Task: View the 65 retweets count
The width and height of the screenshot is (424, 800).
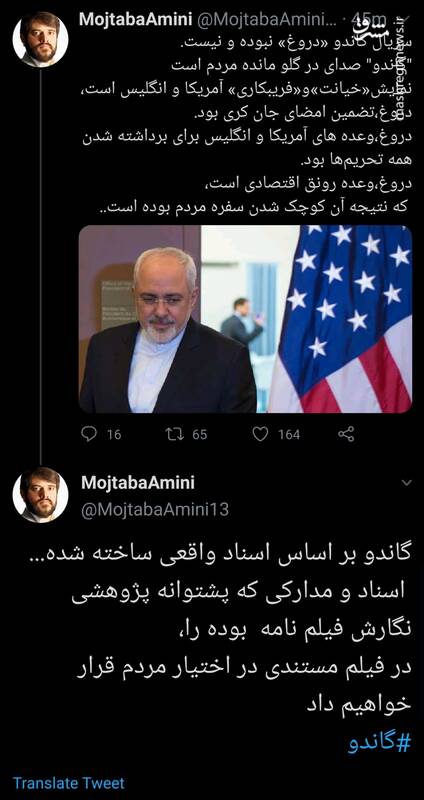Action: (x=199, y=435)
